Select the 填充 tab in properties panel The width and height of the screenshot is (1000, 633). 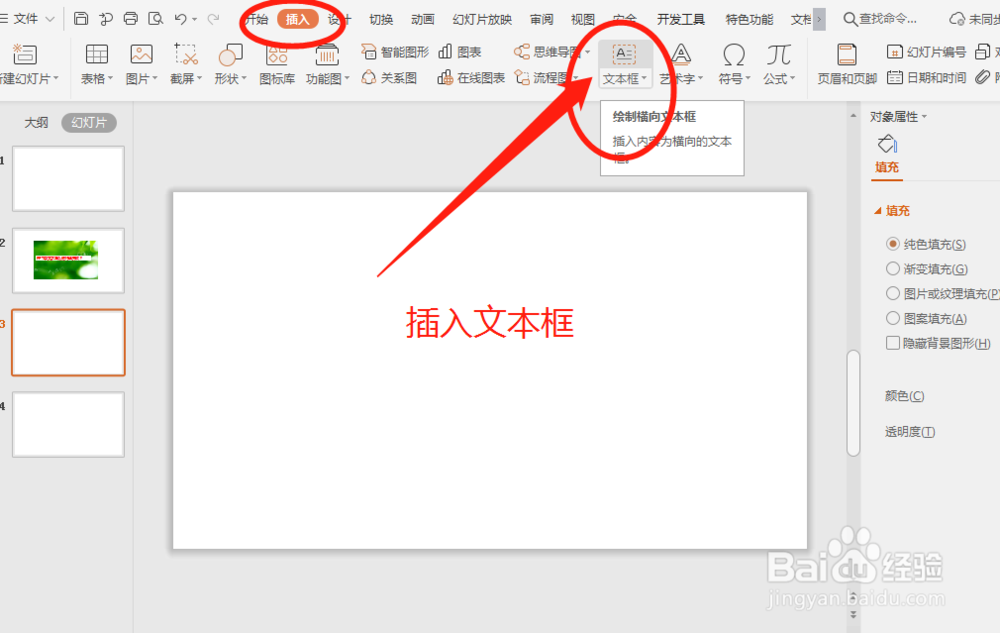click(x=887, y=167)
